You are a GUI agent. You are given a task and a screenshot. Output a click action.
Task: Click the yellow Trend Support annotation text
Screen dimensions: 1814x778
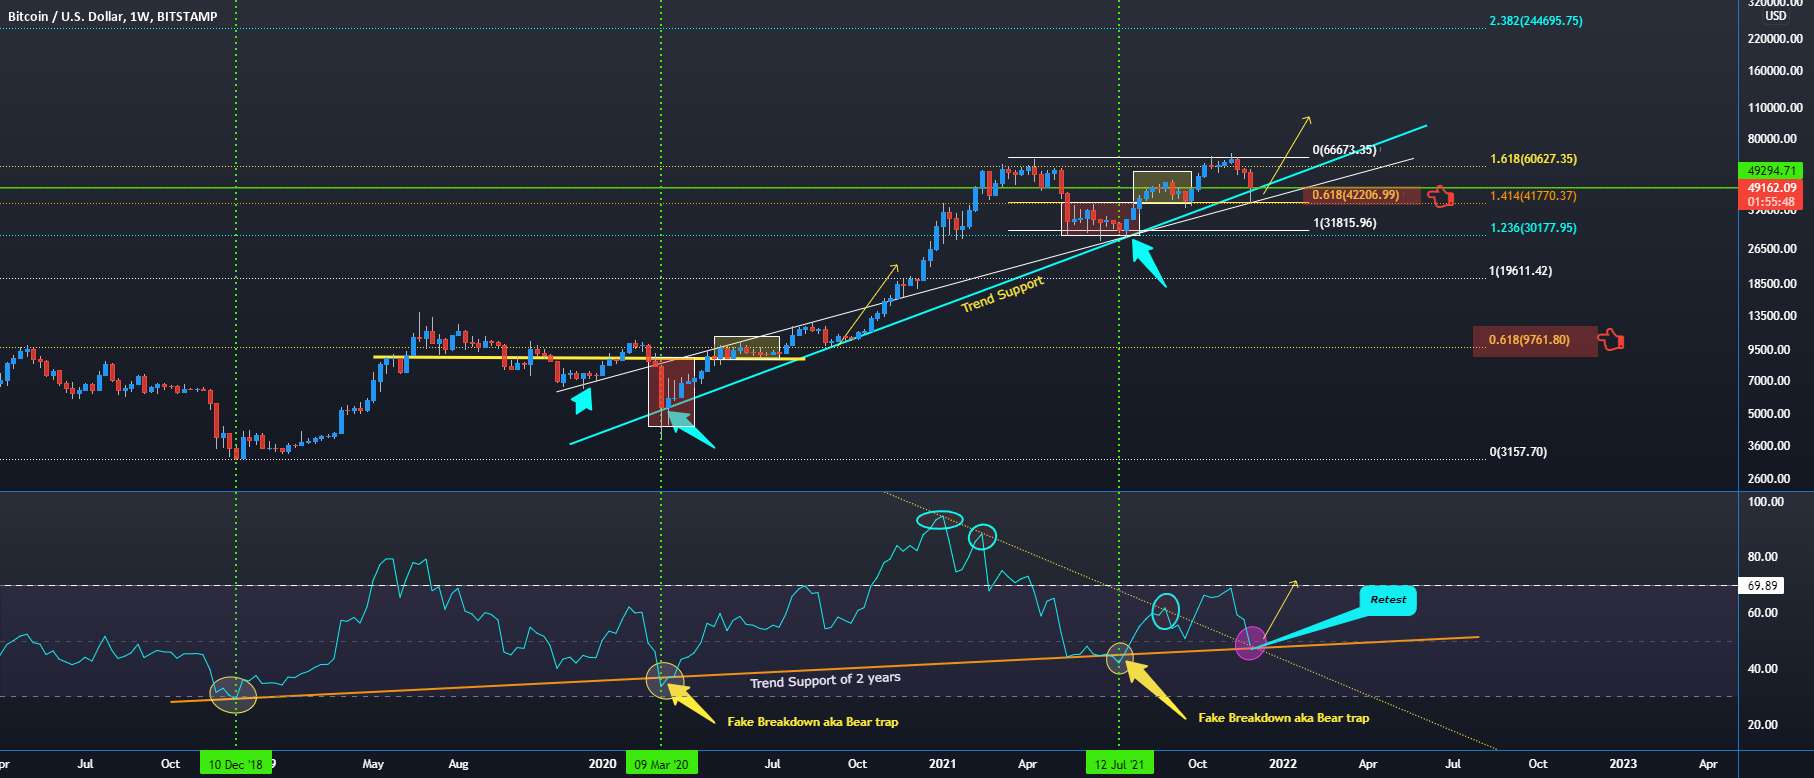click(1002, 294)
